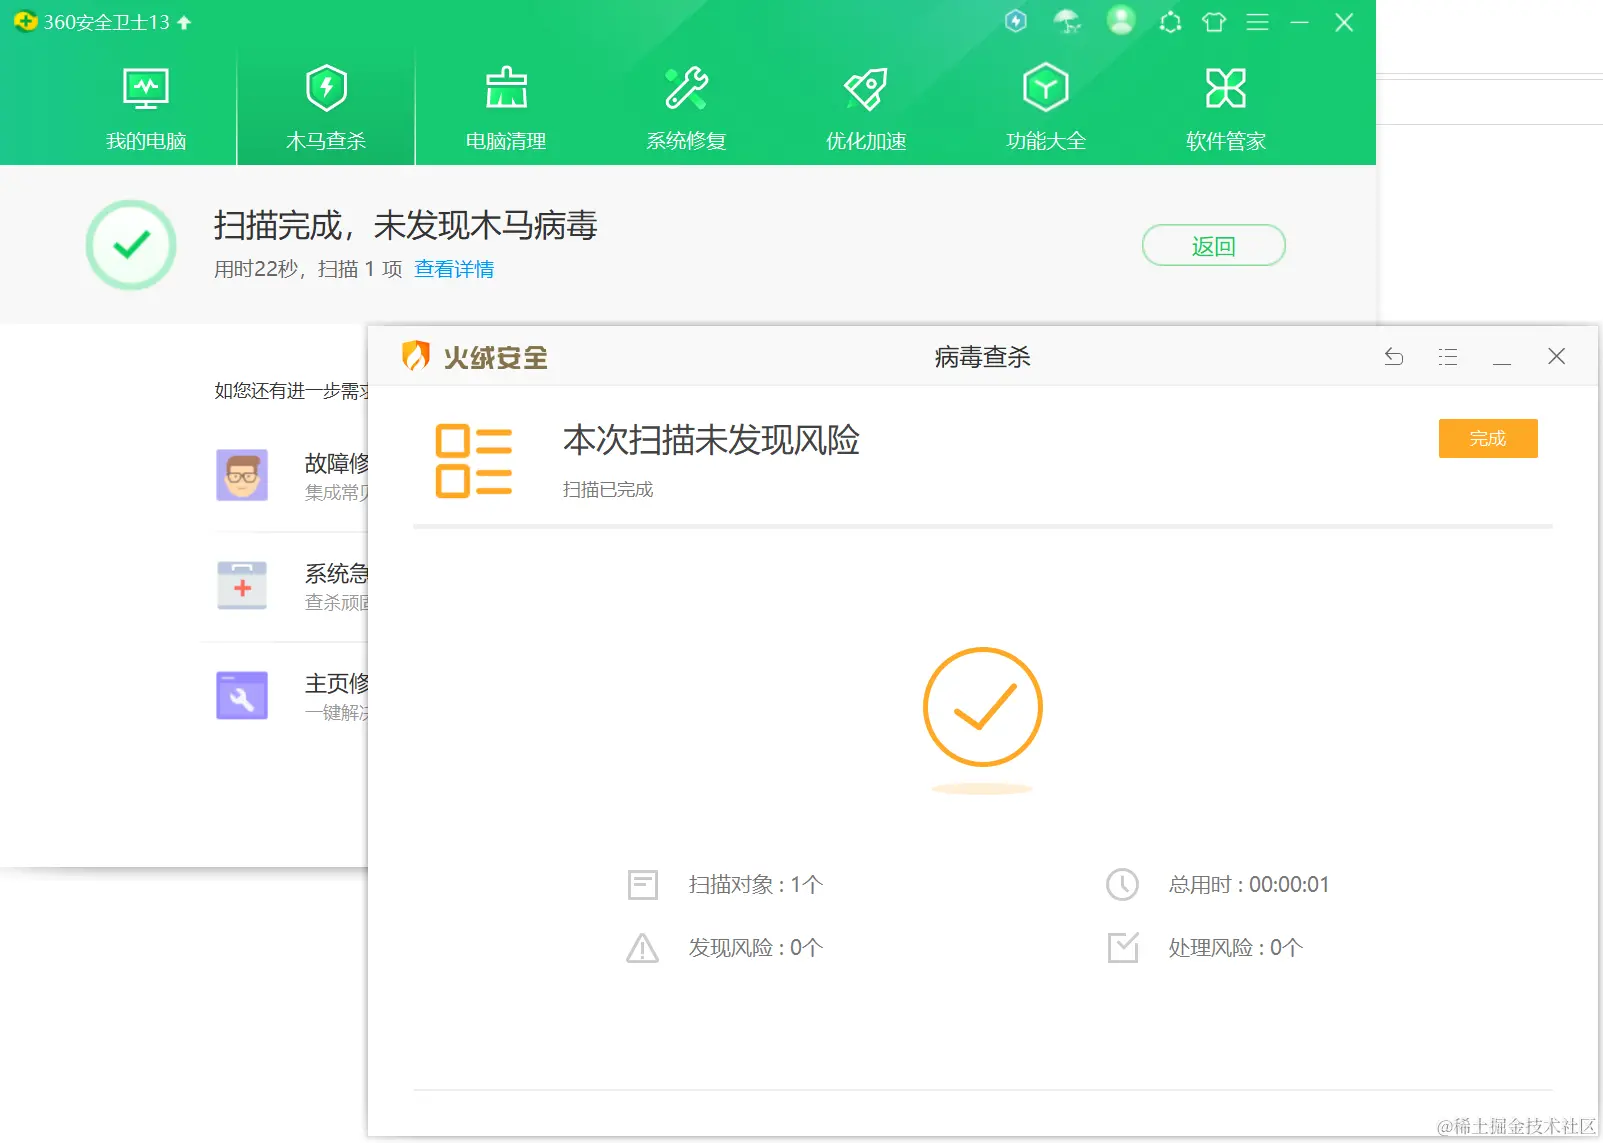The height and width of the screenshot is (1143, 1603).
Task: Click back arrow icon in 火绒 title bar
Action: click(x=1394, y=356)
